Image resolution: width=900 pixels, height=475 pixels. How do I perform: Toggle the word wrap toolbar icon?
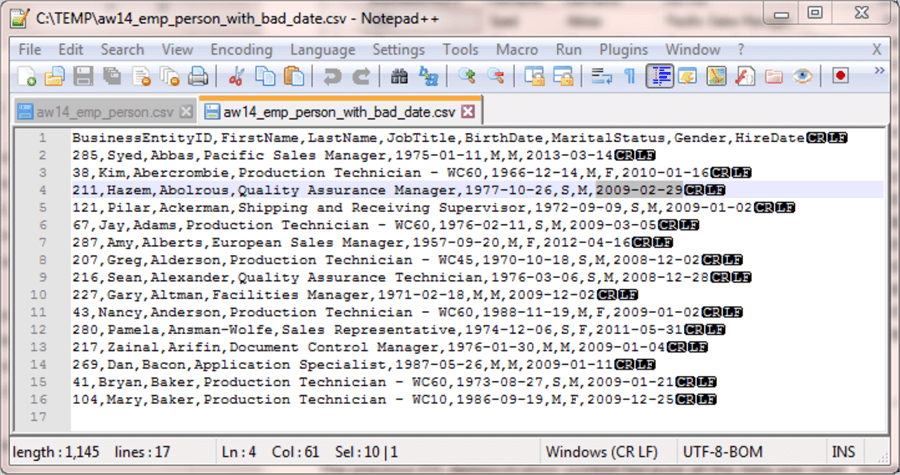602,76
